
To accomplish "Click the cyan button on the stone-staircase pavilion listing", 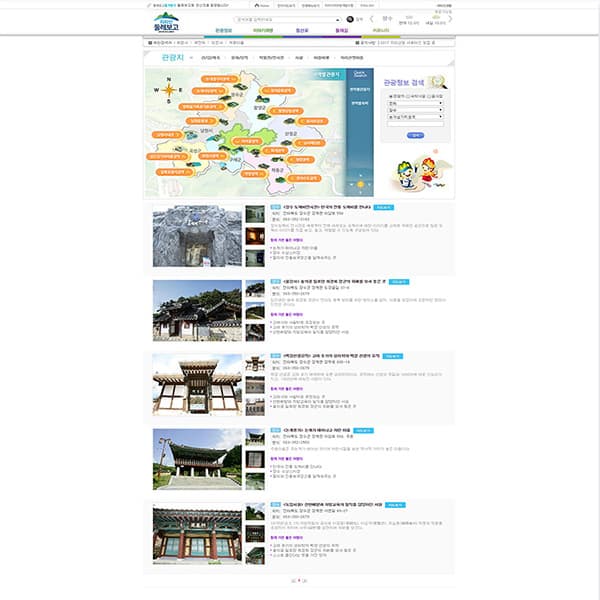I will pos(363,430).
